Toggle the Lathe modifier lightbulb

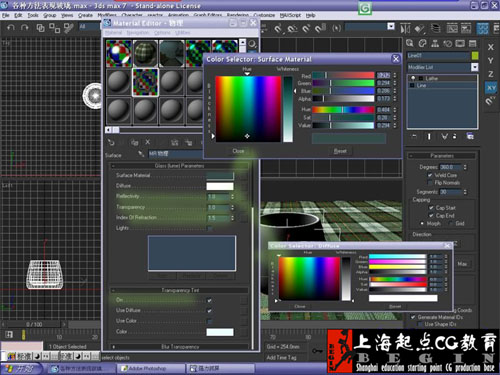pos(413,78)
